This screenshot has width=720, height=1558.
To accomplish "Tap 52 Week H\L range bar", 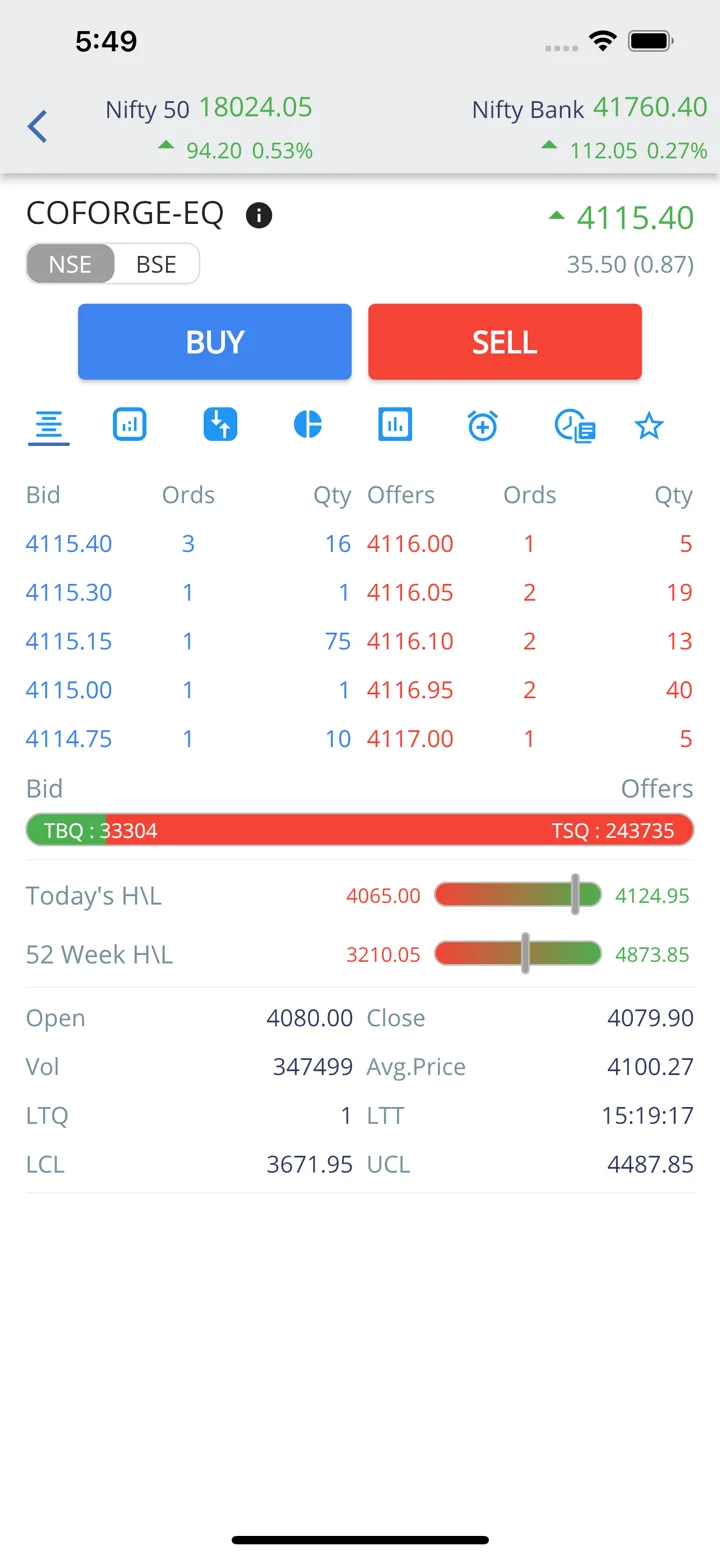I will click(518, 954).
